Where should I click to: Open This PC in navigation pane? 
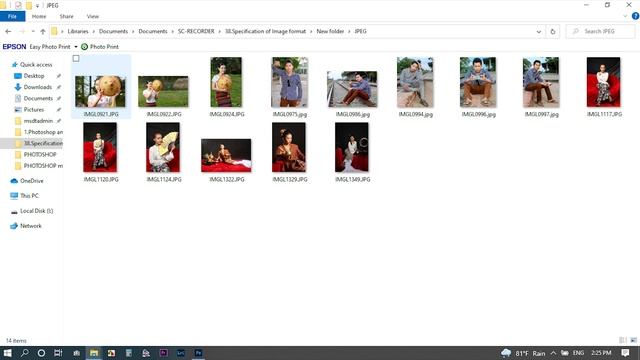coord(29,196)
